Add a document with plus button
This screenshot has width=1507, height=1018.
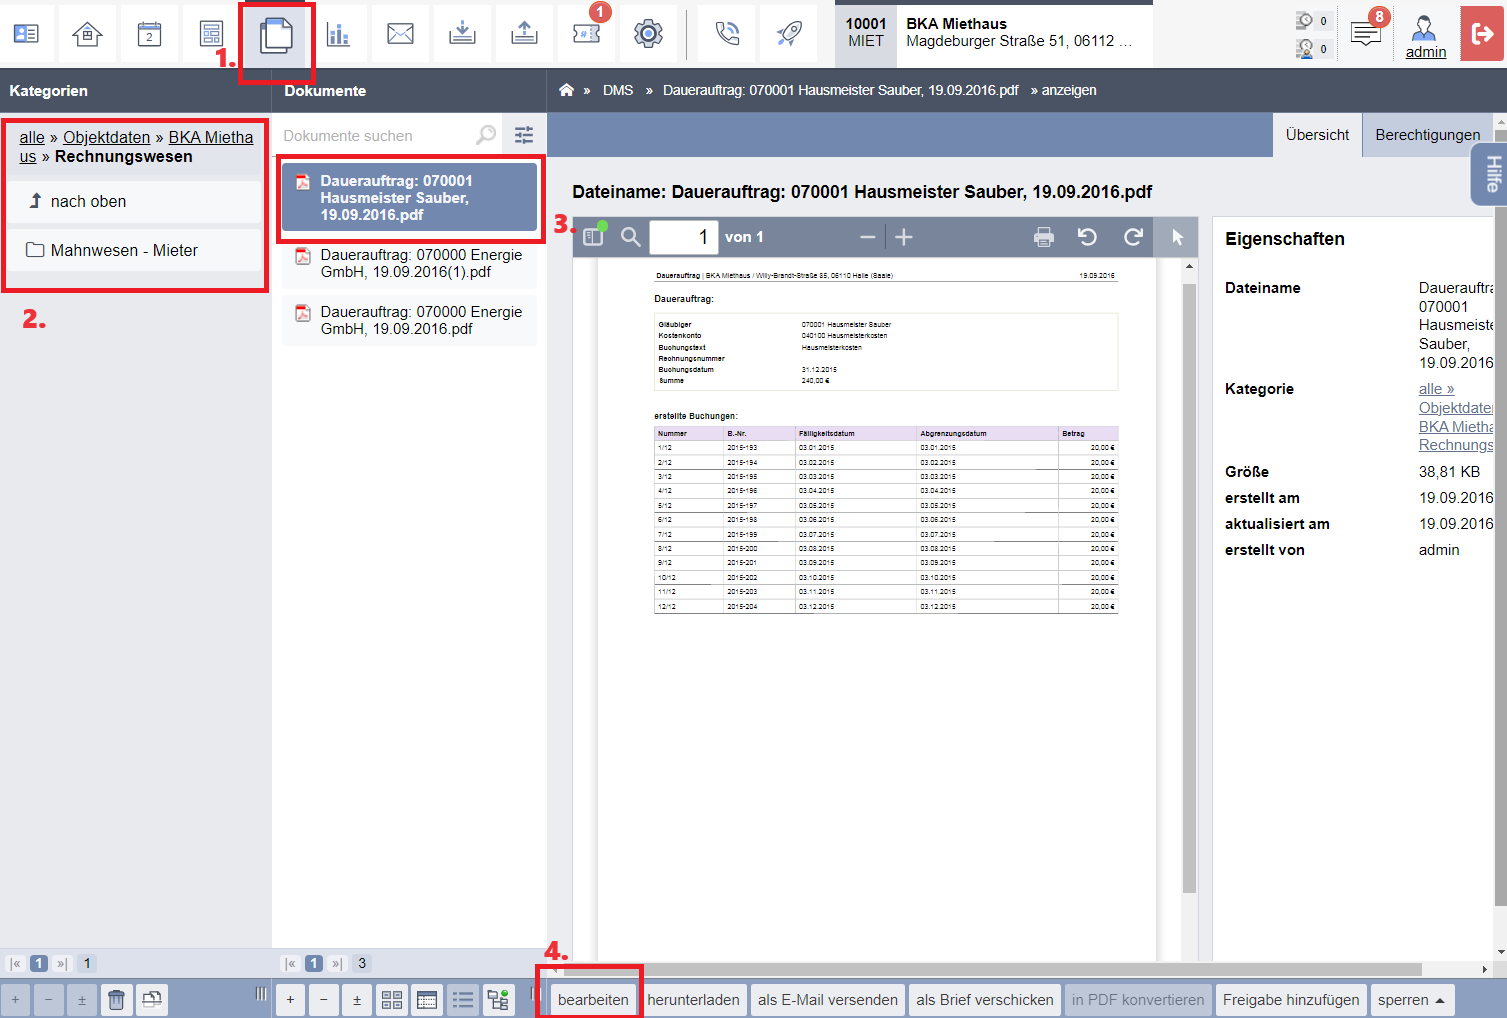(290, 1000)
